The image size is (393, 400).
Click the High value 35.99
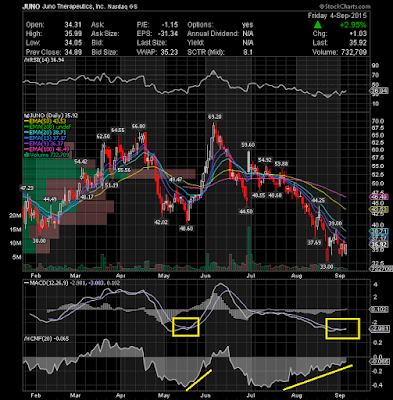[x=73, y=34]
